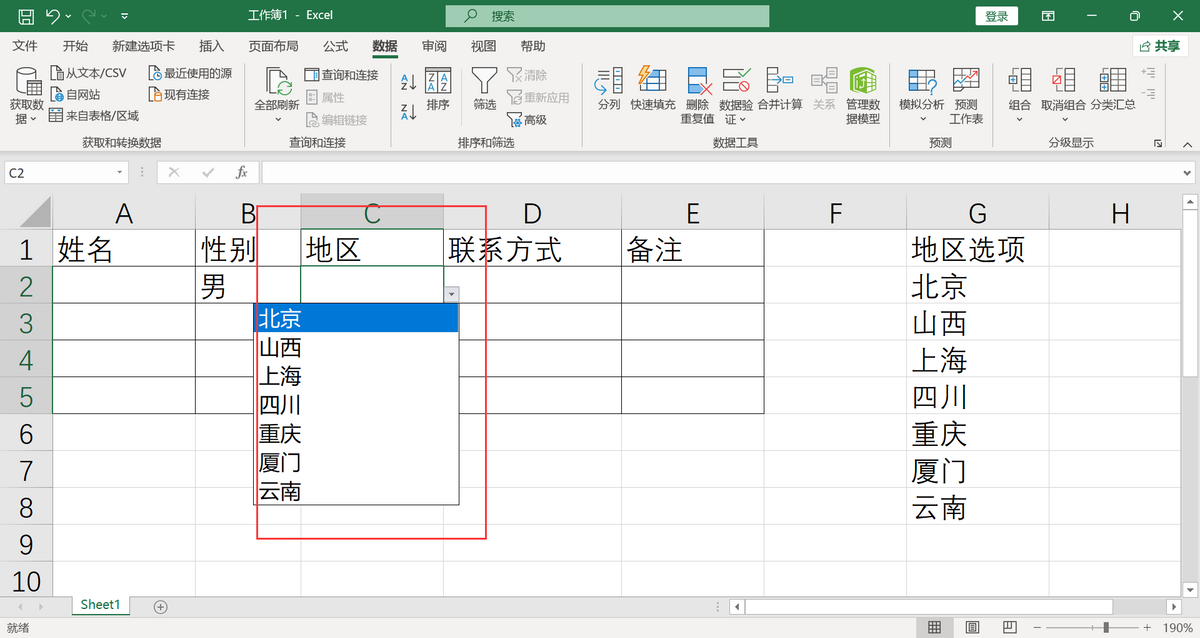Image resolution: width=1200 pixels, height=638 pixels.
Task: Open Ribbon Display Options button
Action: 1048,16
